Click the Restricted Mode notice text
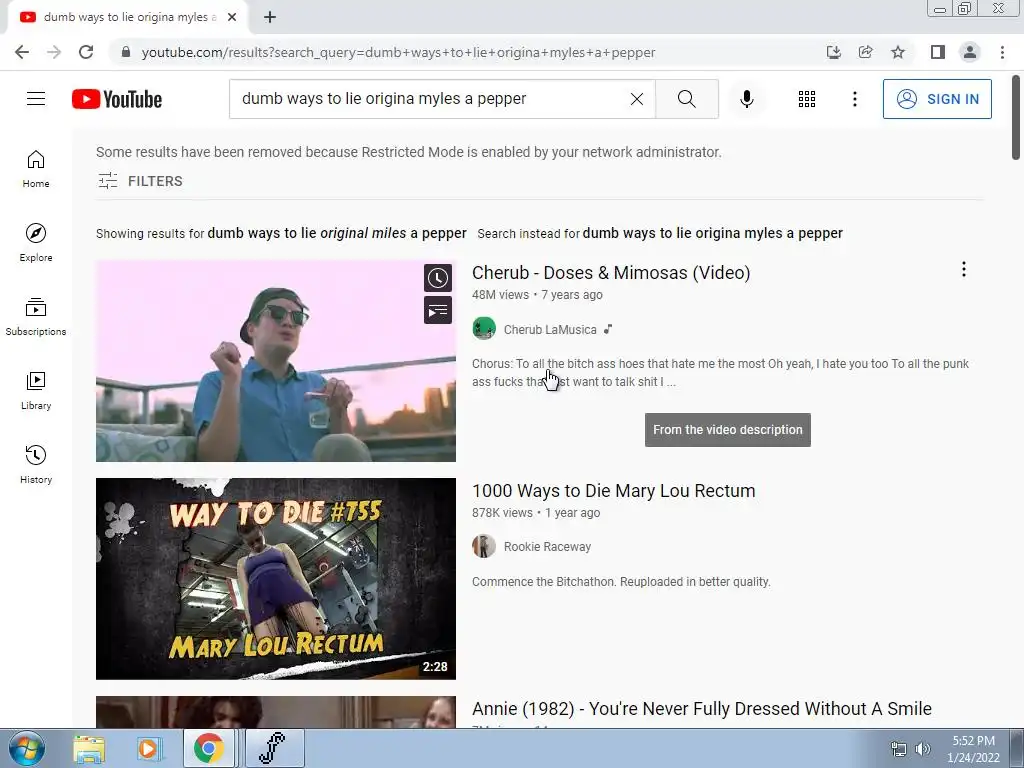1024x768 pixels. [x=409, y=152]
